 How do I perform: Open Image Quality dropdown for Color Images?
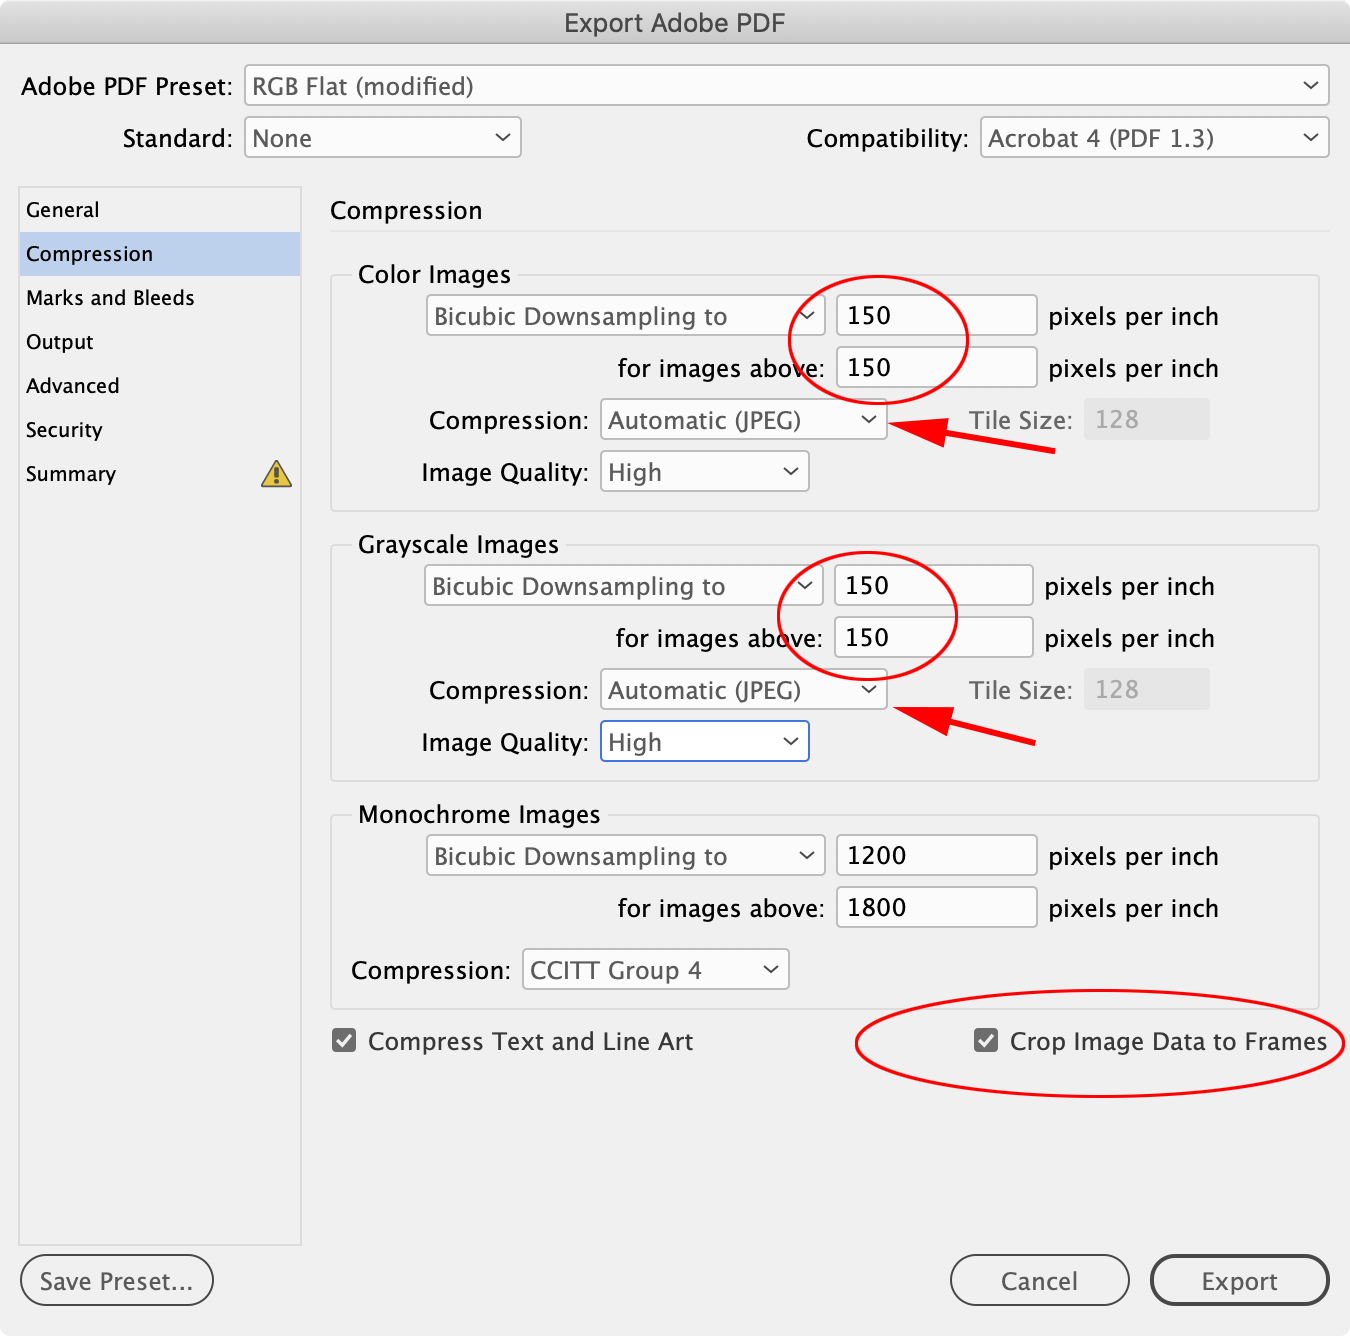(704, 471)
